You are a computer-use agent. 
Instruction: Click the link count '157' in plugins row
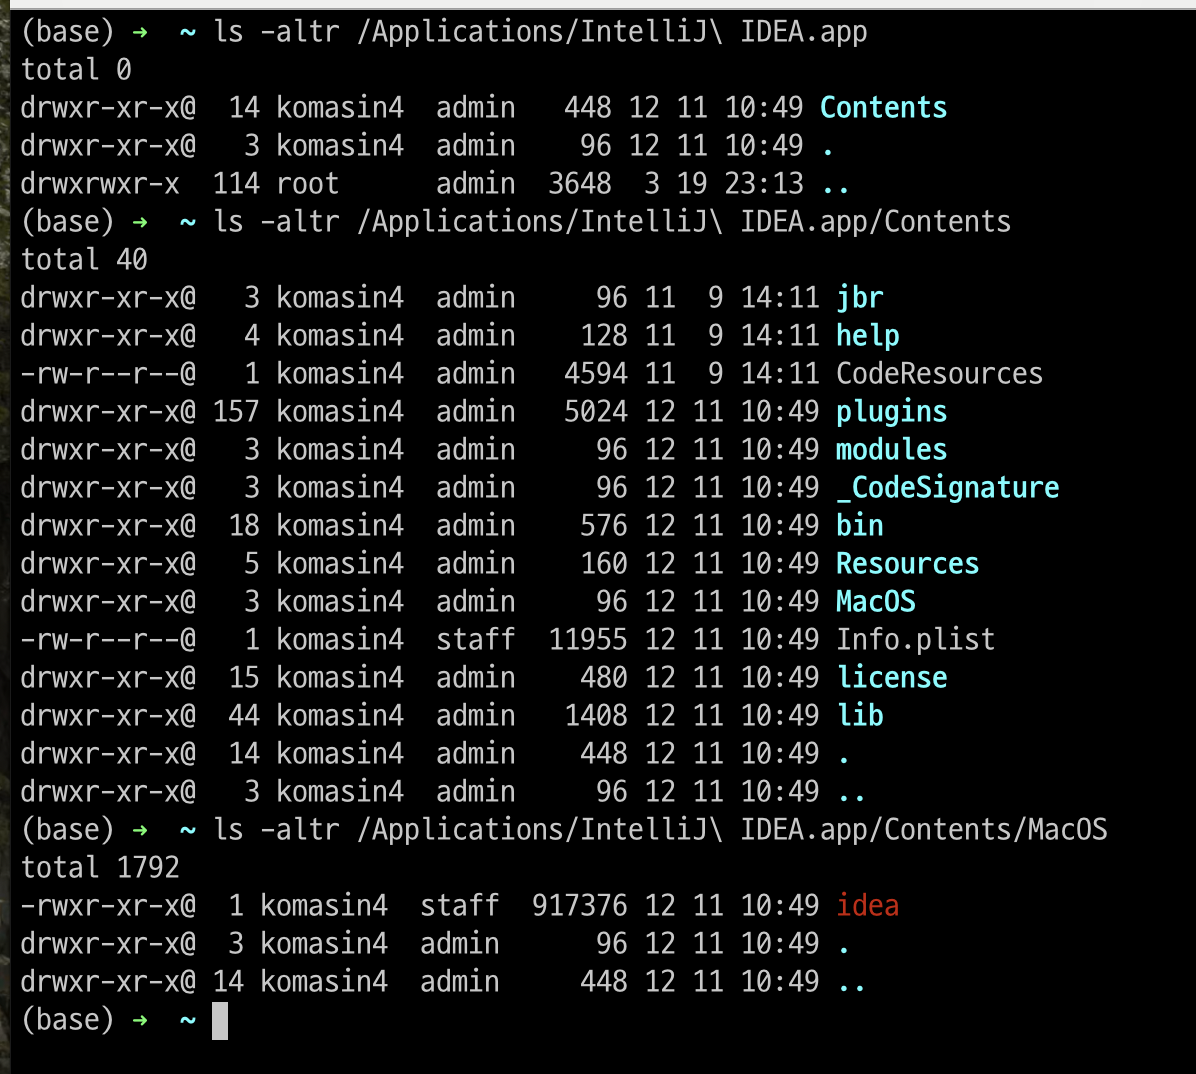[236, 412]
